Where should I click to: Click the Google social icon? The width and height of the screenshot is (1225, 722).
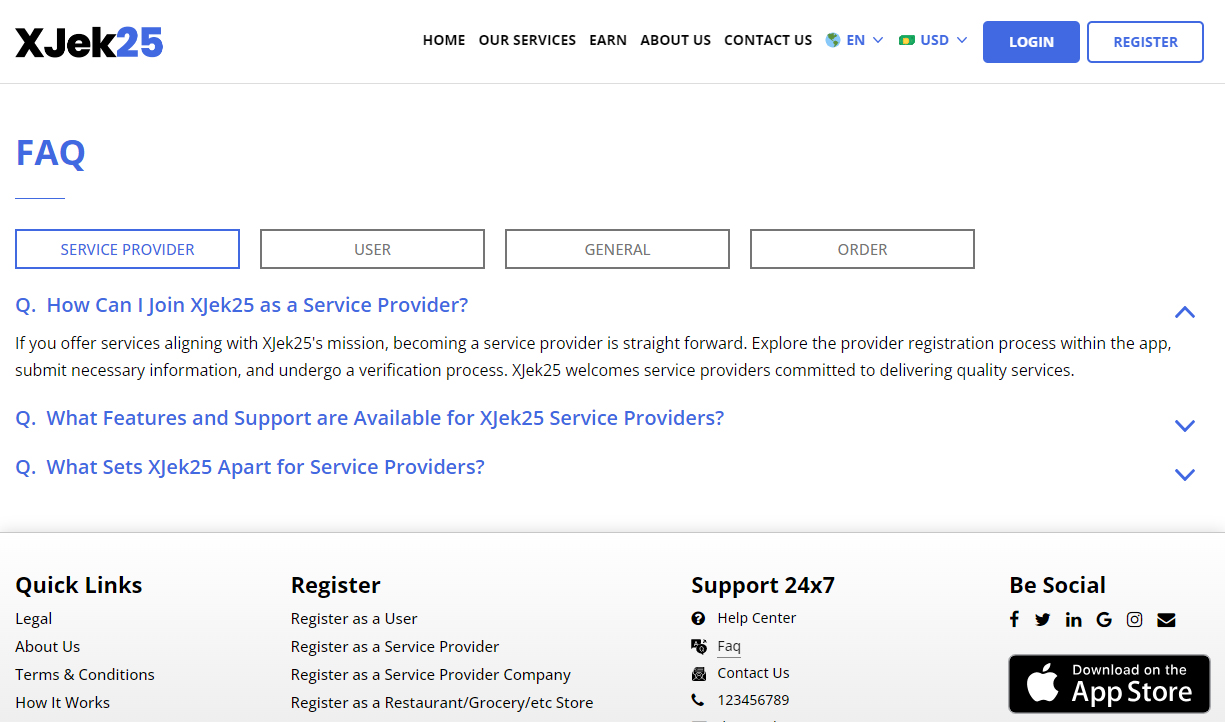(1104, 619)
